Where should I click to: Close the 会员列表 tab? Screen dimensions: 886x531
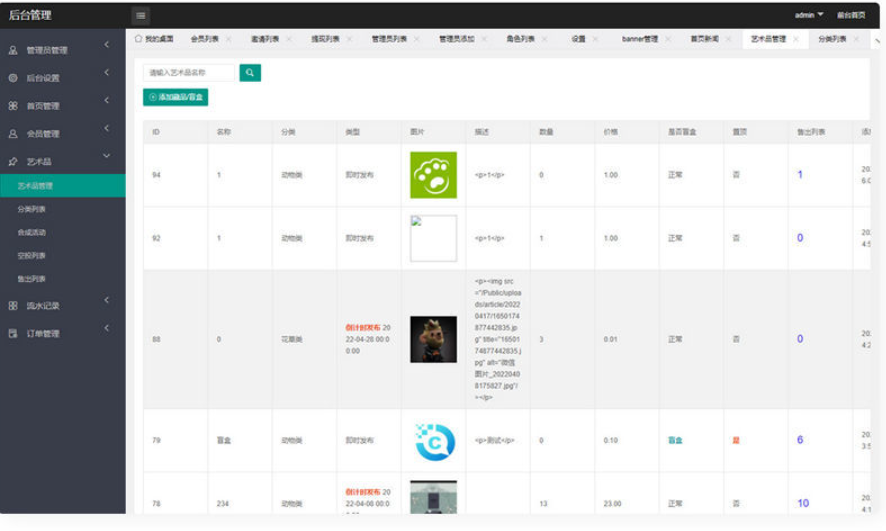228,39
